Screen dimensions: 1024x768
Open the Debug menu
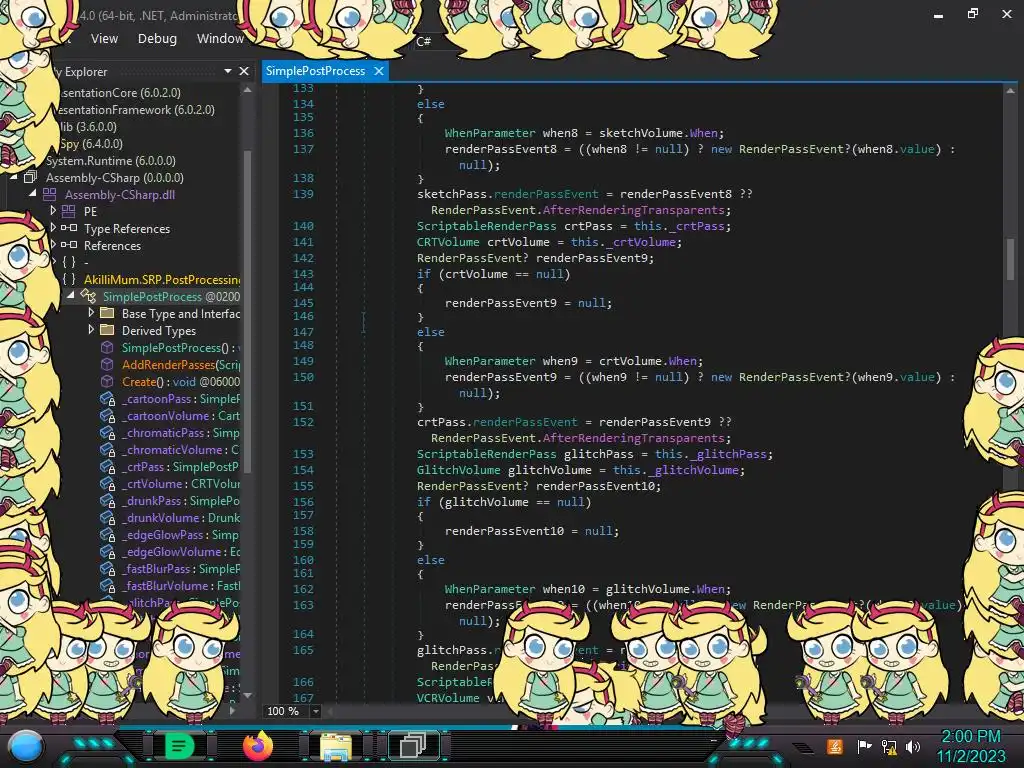pyautogui.click(x=157, y=39)
